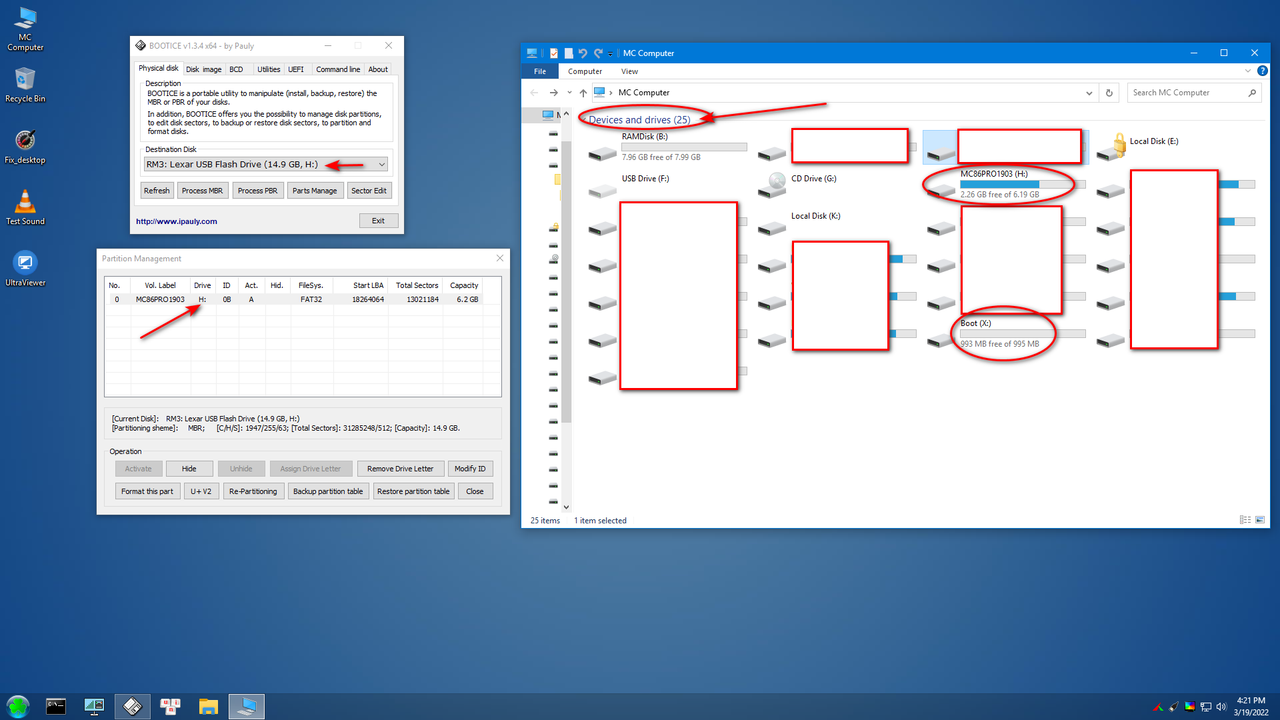Click the search magnifier in explorer
Screen dimensions: 1280x720
(x=1252, y=93)
